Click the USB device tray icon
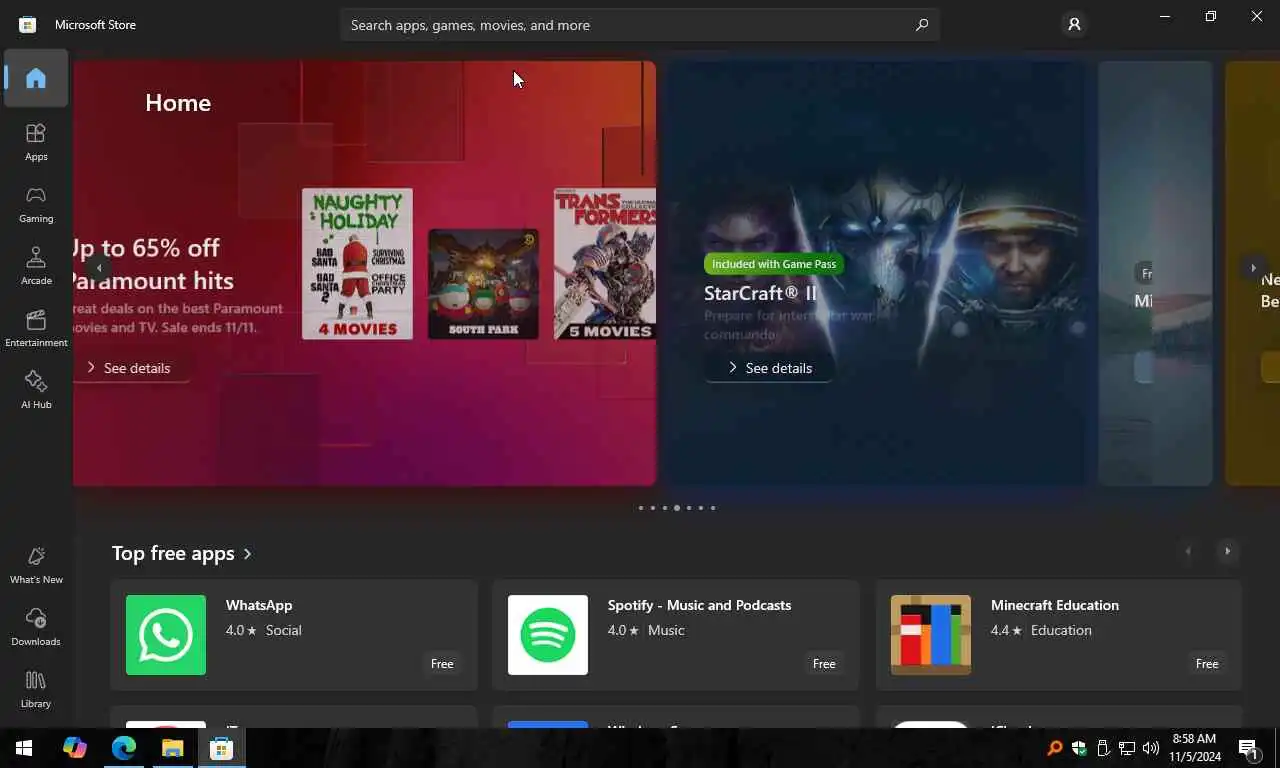The image size is (1280, 768). point(1103,748)
